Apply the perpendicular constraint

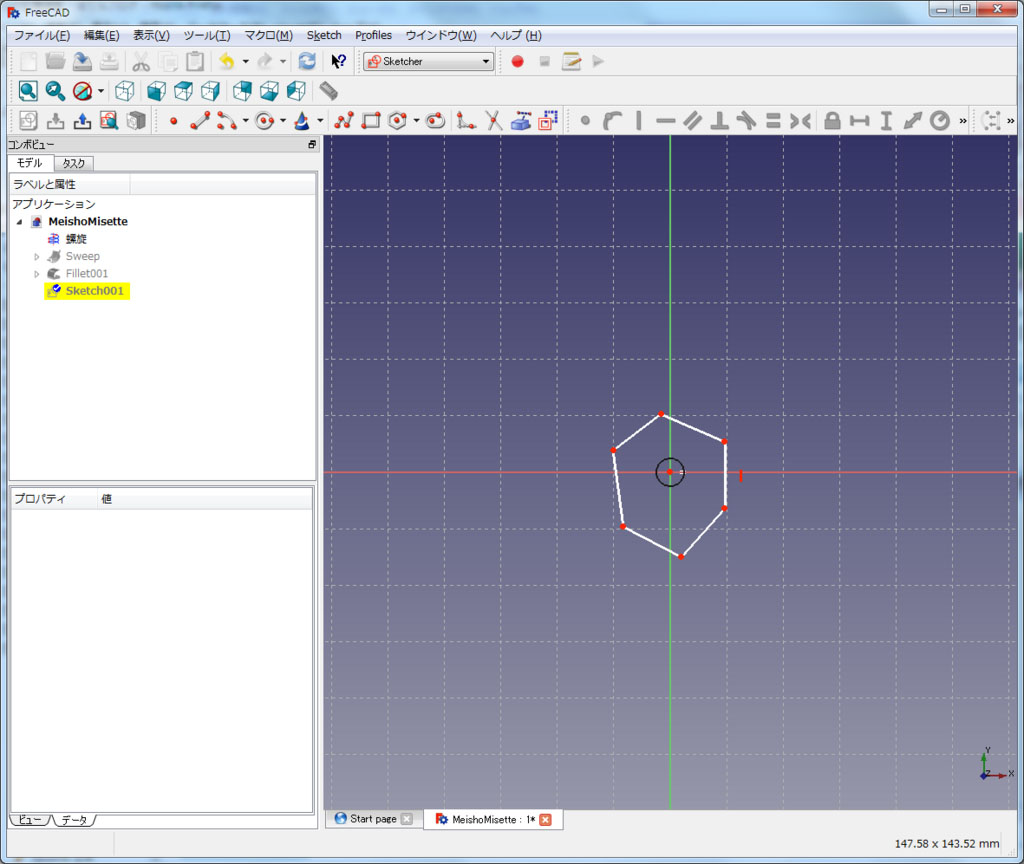(719, 121)
